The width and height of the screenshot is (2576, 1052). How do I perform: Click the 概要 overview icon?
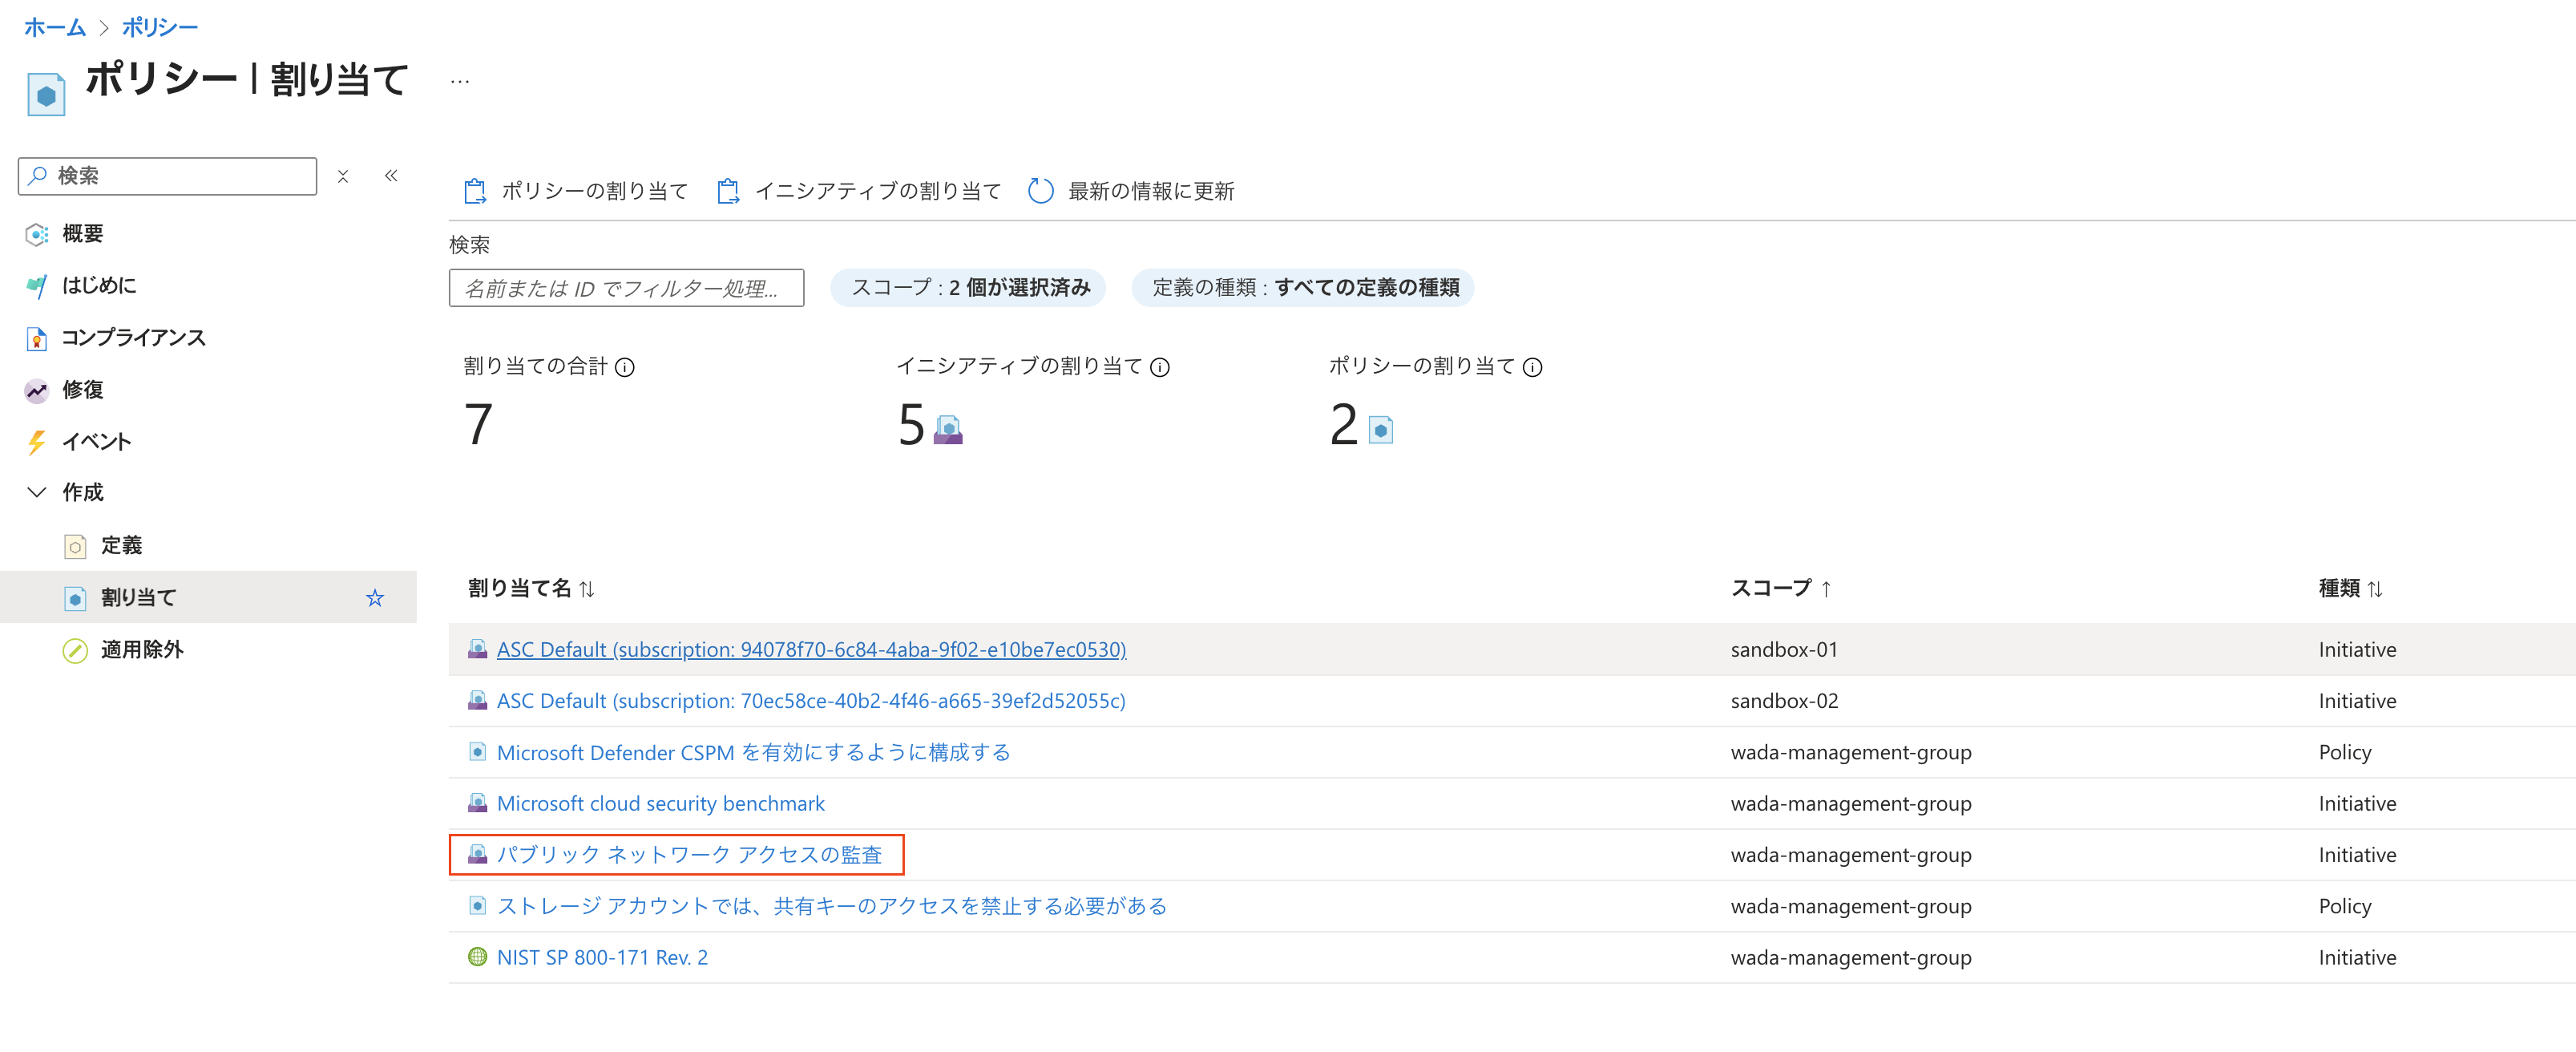[x=37, y=234]
